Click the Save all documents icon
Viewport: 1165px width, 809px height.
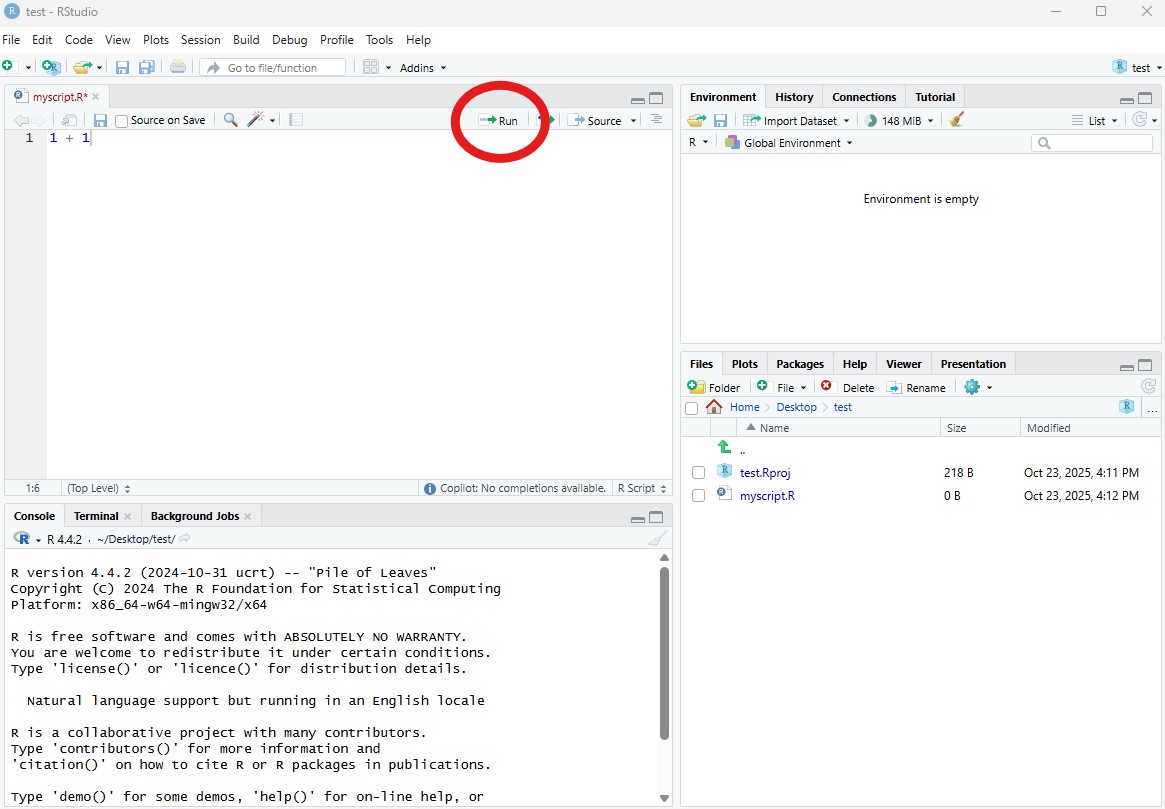coord(146,67)
